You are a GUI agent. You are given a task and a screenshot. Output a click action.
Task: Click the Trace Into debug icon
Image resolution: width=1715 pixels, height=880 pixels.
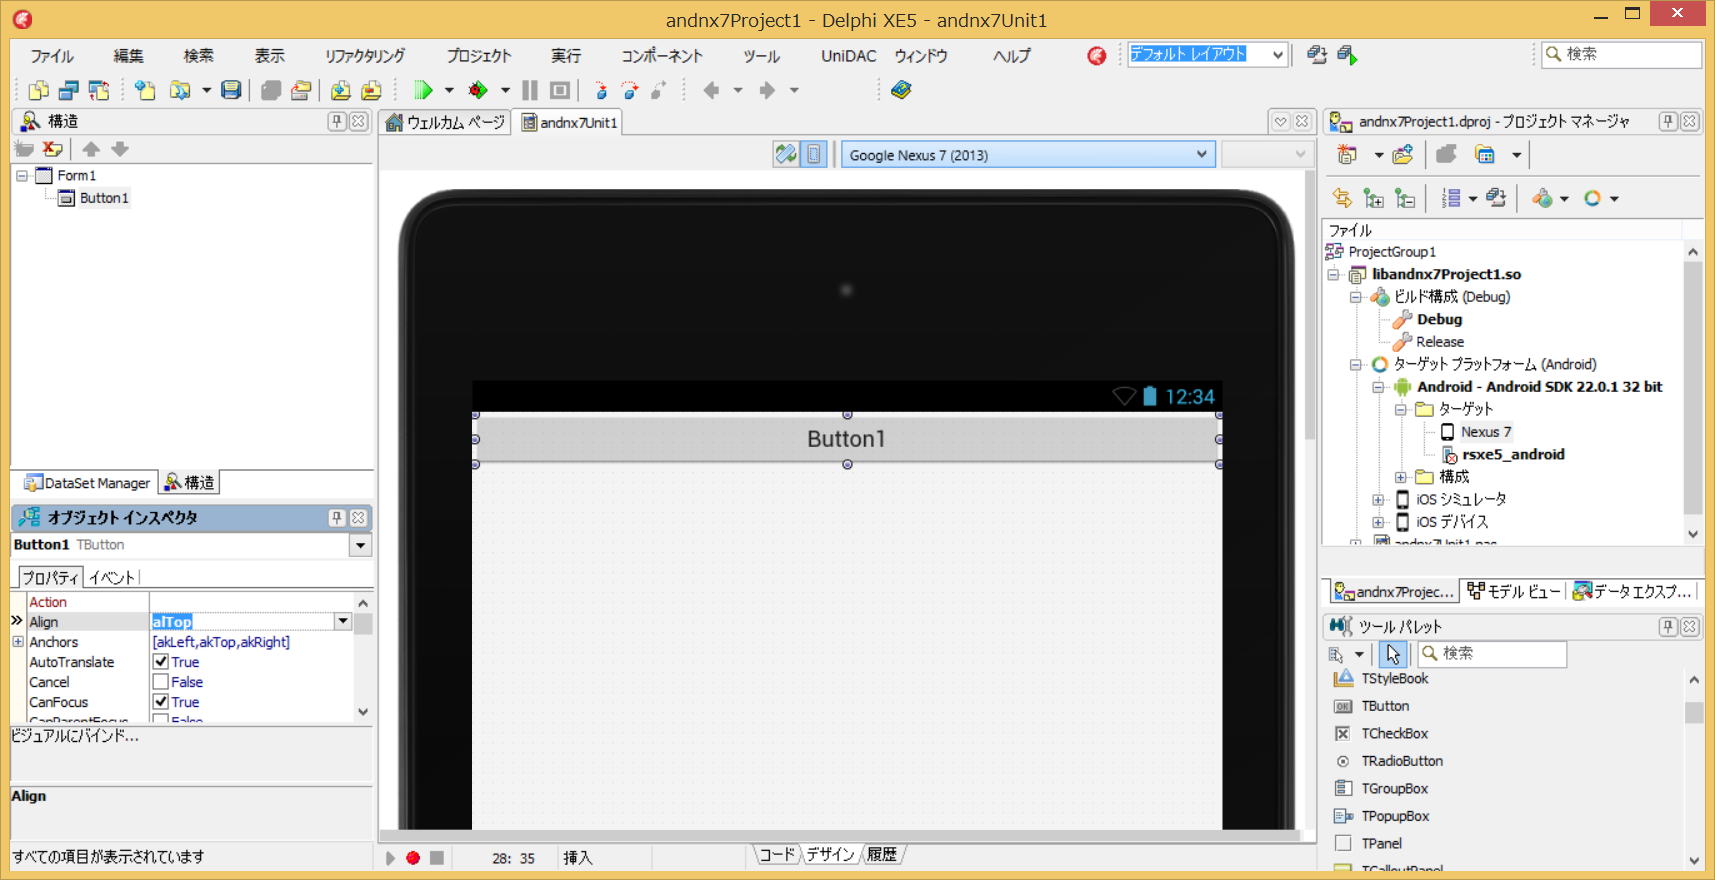[601, 90]
